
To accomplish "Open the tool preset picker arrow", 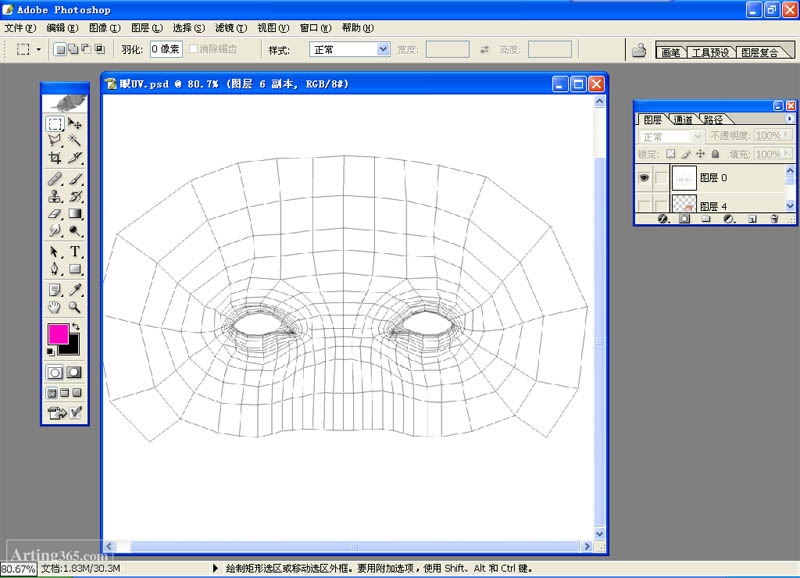I will click(x=38, y=49).
